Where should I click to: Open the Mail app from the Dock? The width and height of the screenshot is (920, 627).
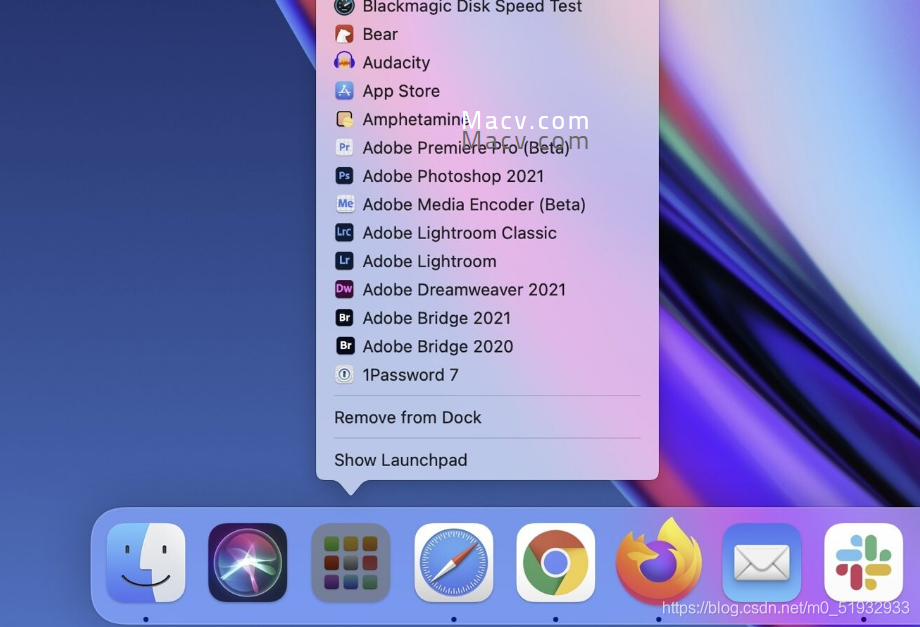[x=761, y=563]
